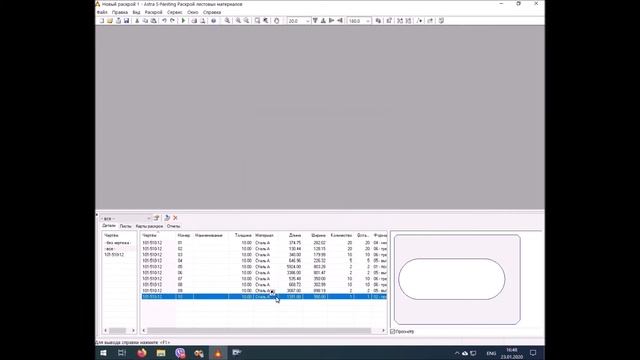Image resolution: width=640 pixels, height=360 pixels.
Task: Open the Справка menu
Action: pyautogui.click(x=212, y=12)
